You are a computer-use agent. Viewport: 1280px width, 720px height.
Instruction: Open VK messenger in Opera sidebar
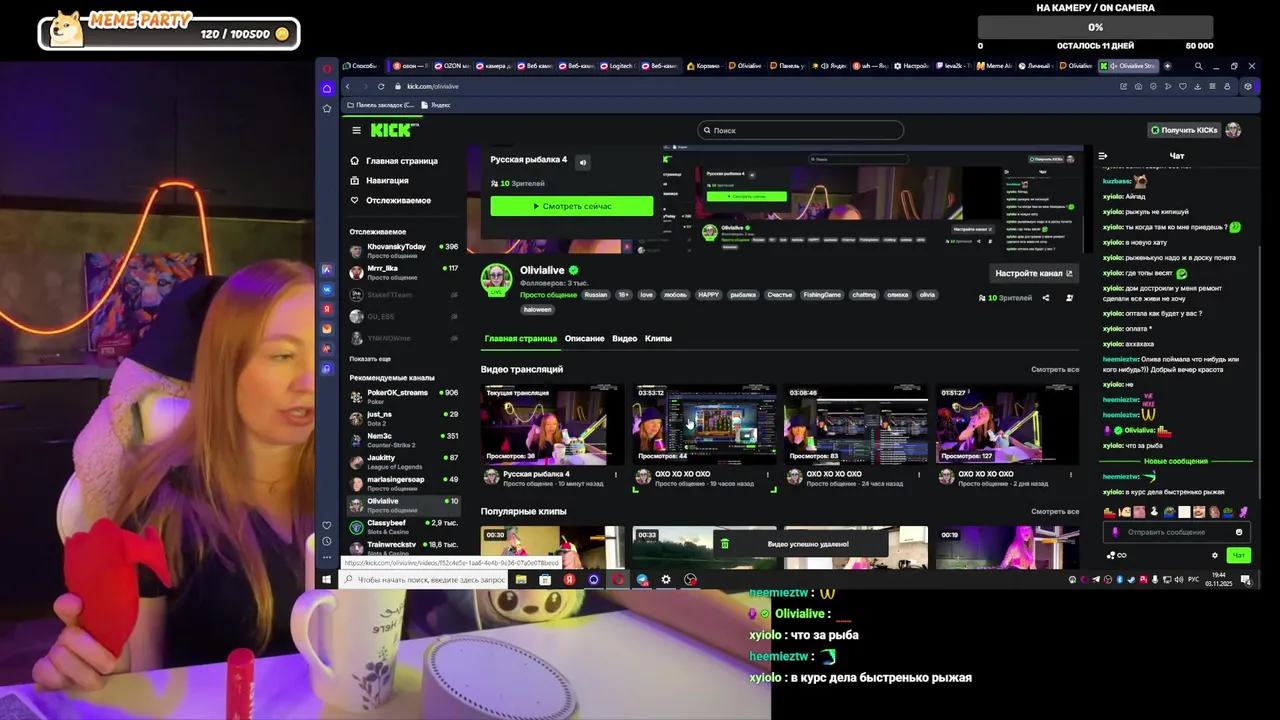click(326, 289)
